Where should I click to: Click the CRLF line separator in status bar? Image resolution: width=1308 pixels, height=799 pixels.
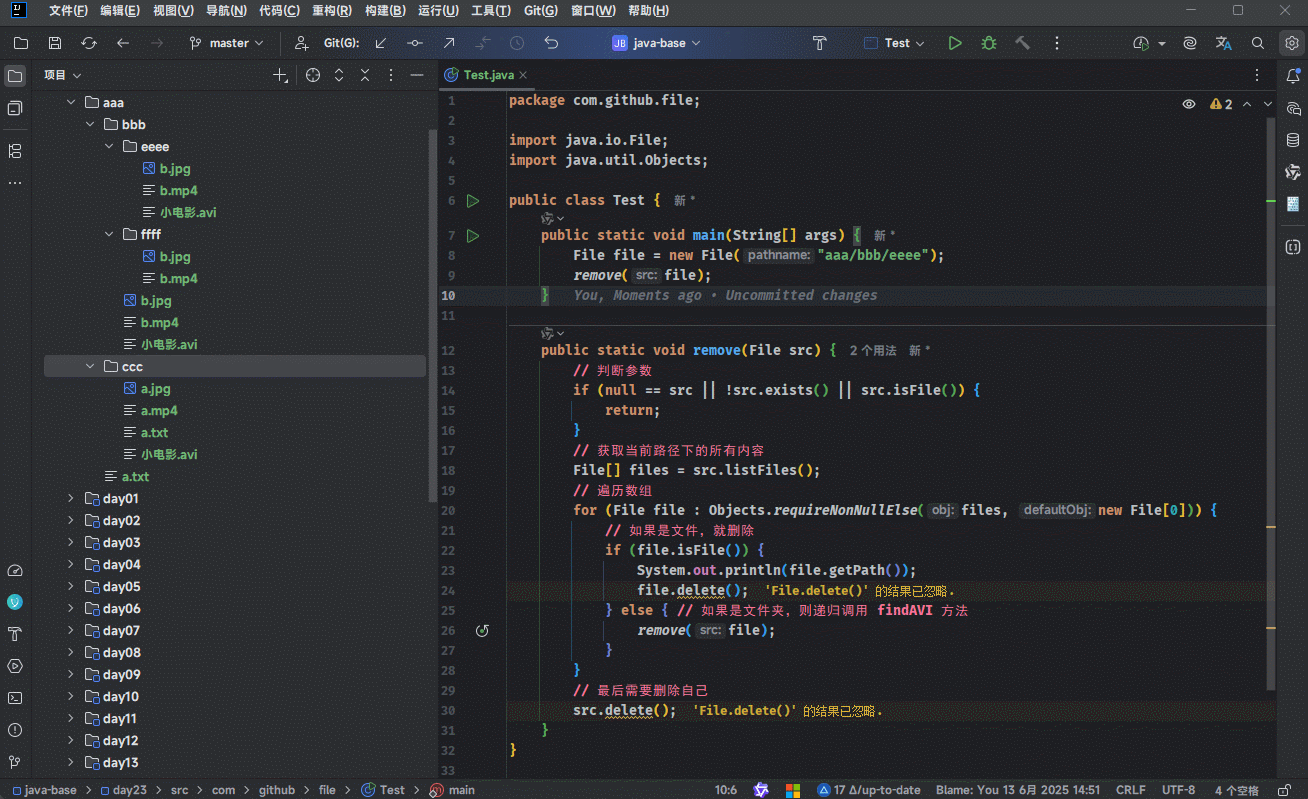(1130, 790)
